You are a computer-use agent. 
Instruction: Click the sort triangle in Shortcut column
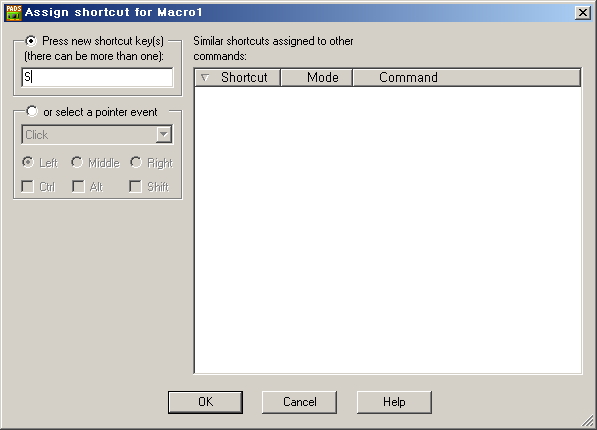205,78
